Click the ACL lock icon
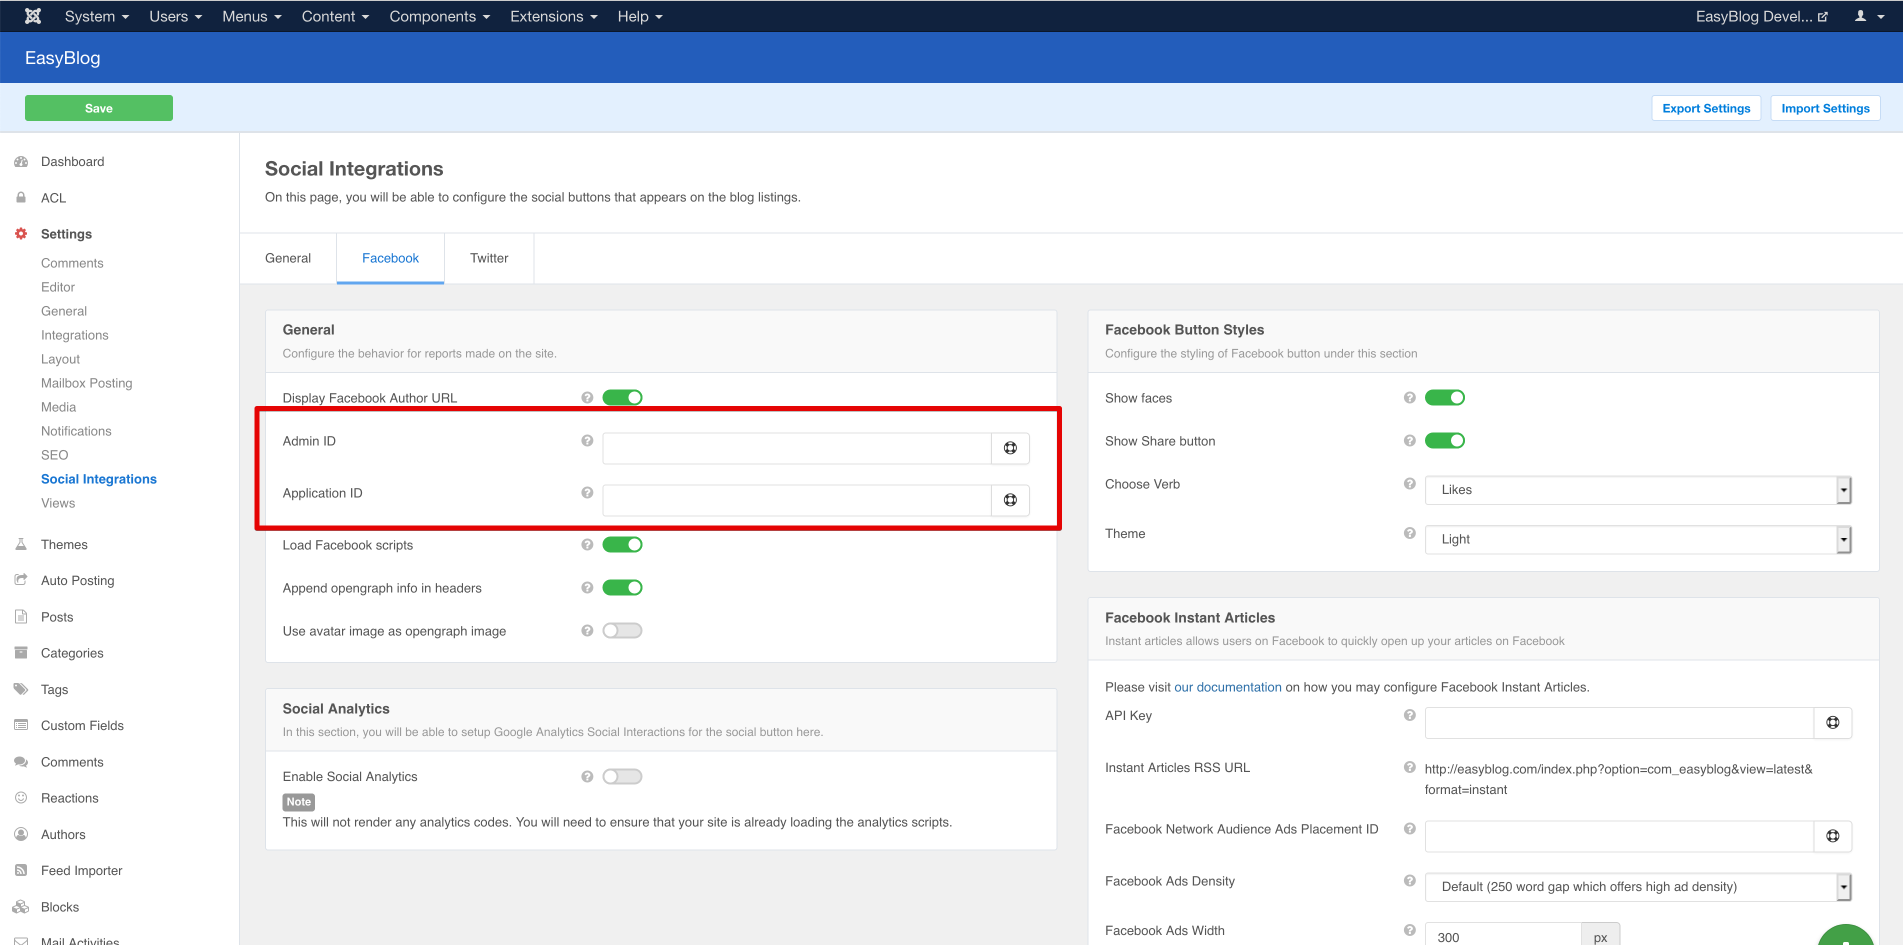Image resolution: width=1903 pixels, height=945 pixels. (21, 198)
